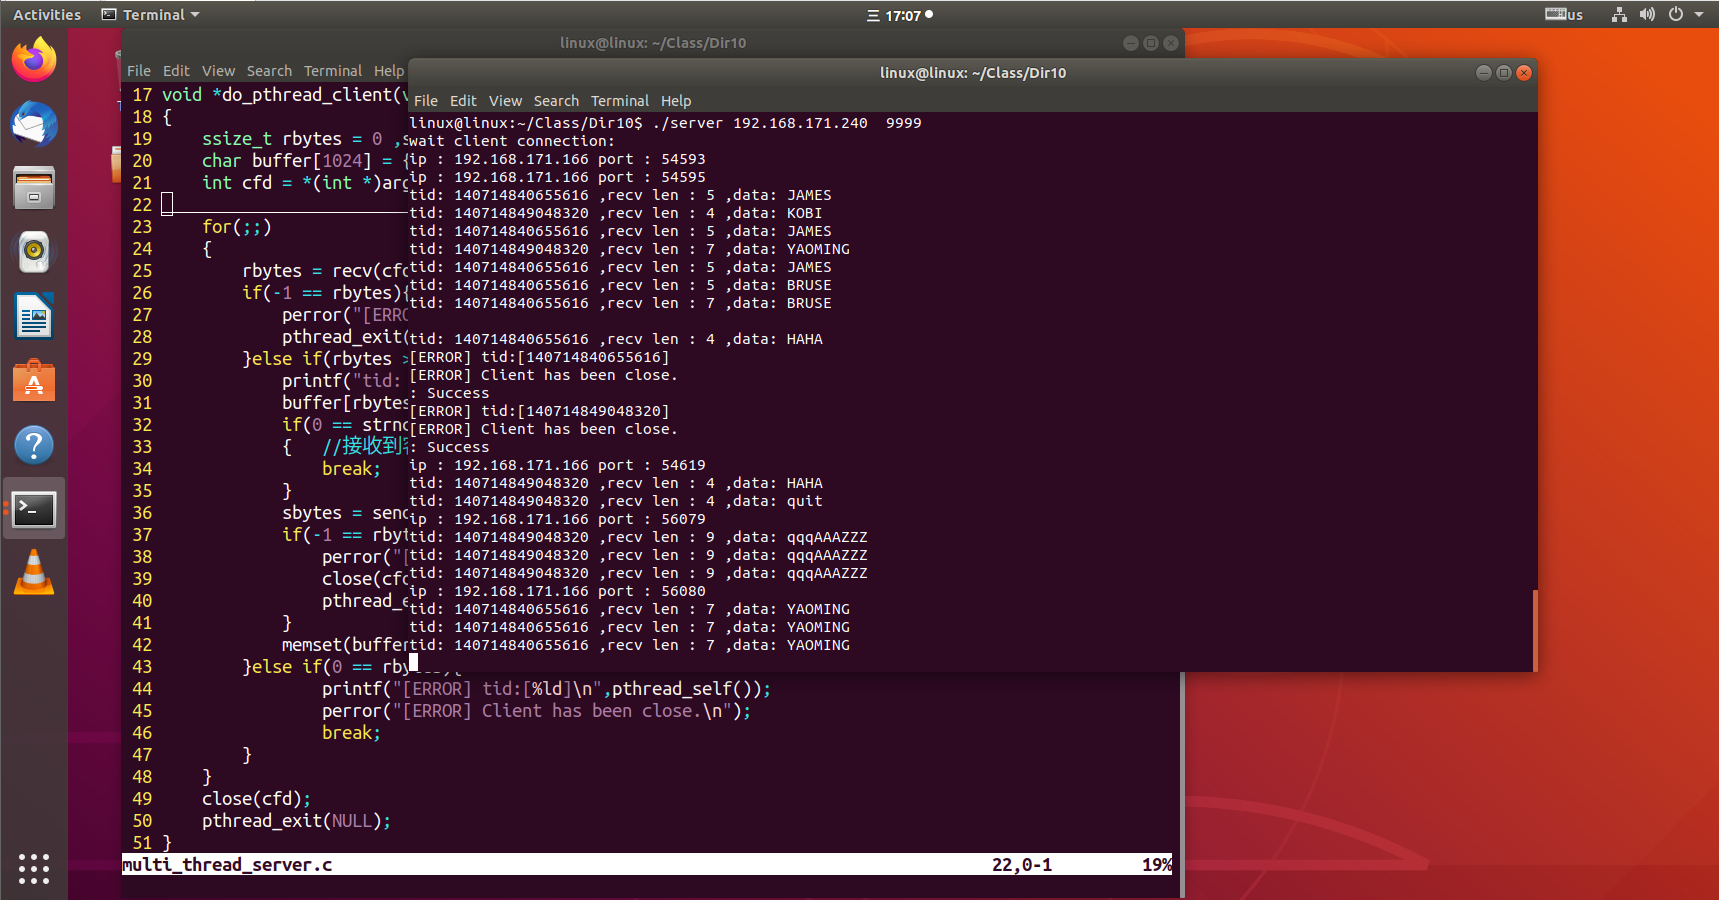Screen dimensions: 1719x900
Task: Open File menu in front terminal
Action: (426, 101)
